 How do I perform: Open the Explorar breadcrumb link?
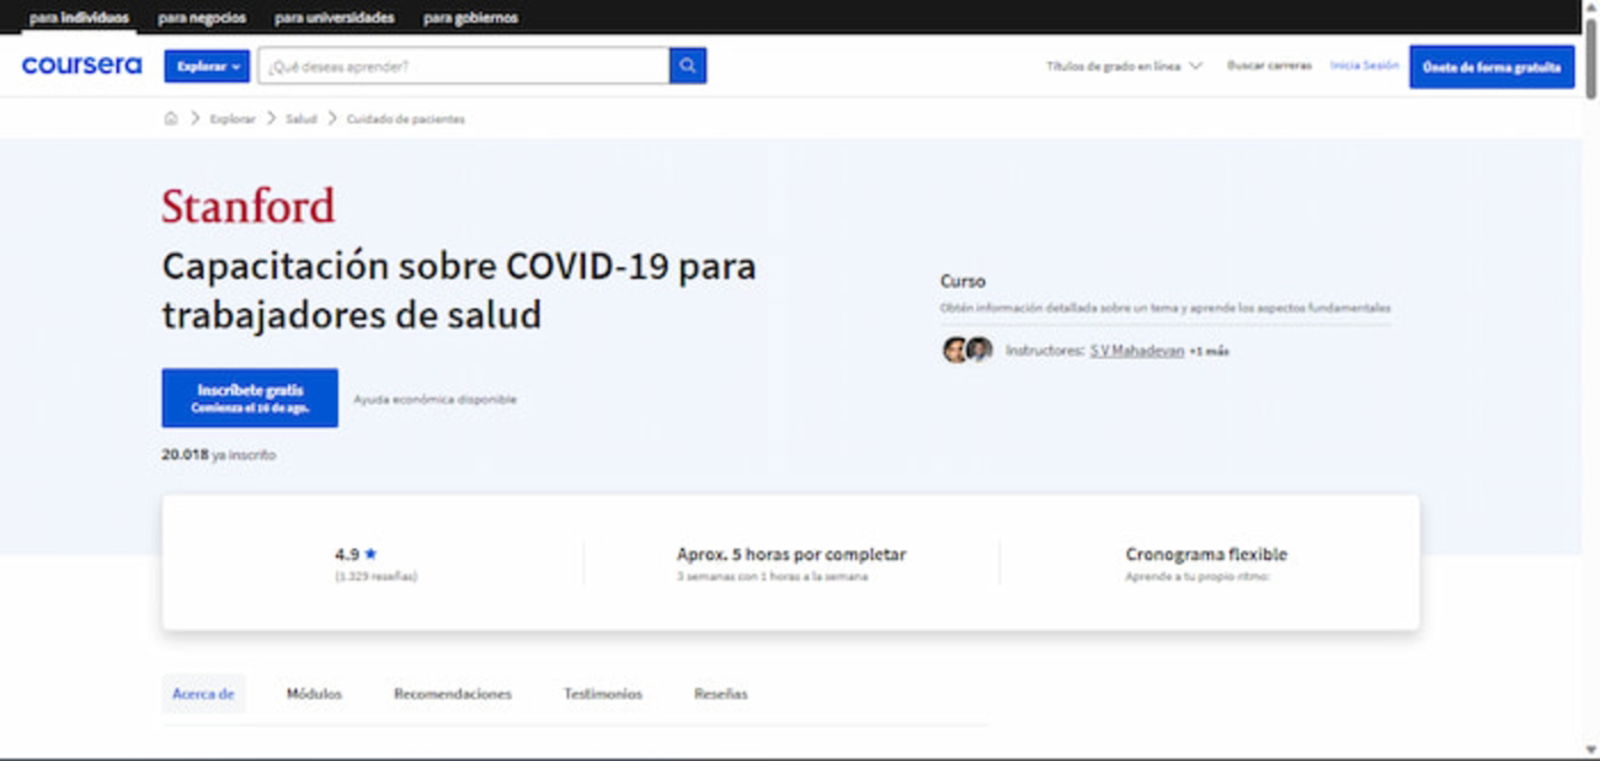pos(232,119)
